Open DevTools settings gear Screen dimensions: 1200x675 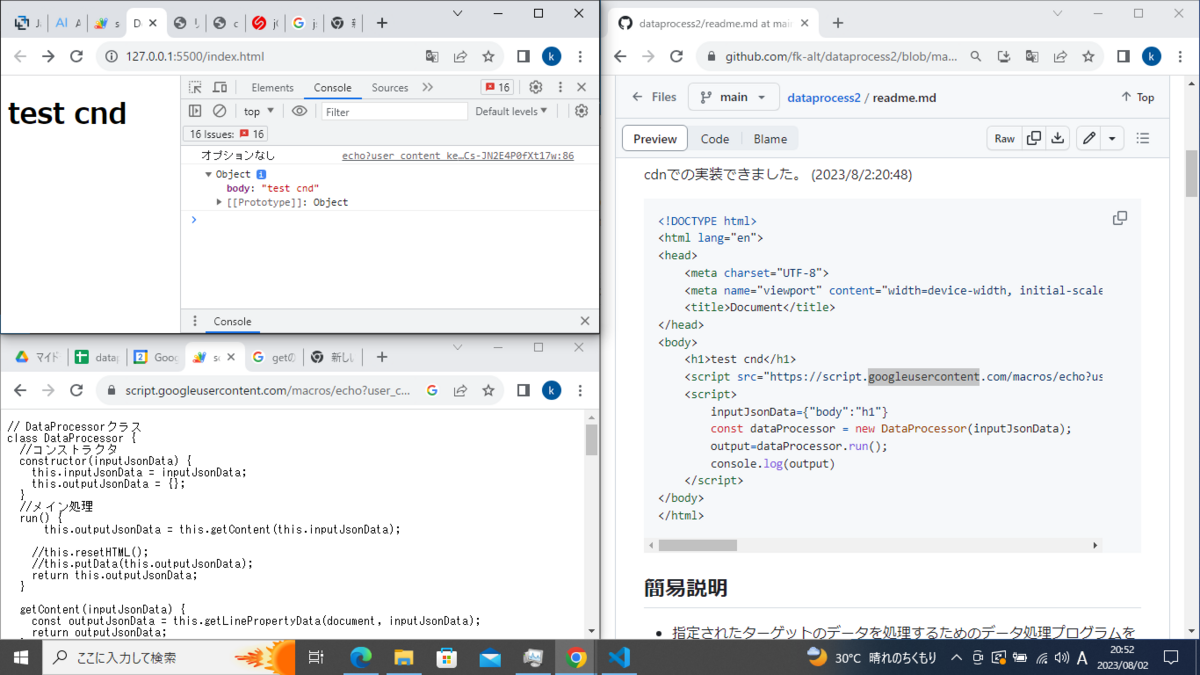[536, 87]
